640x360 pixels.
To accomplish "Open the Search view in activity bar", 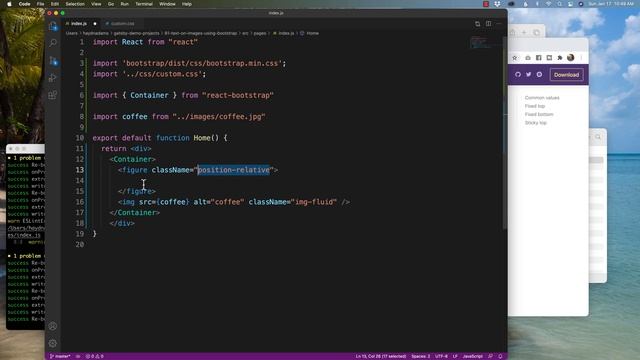I will (53, 43).
